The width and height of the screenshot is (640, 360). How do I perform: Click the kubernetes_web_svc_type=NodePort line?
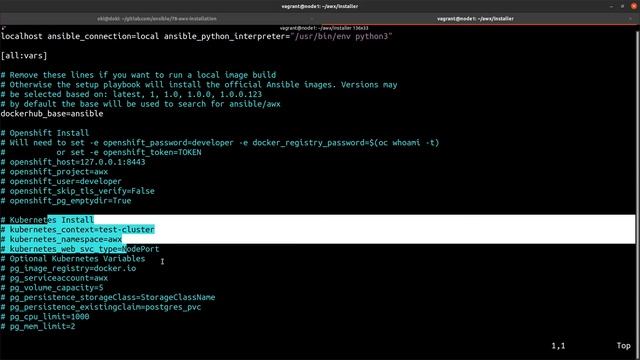(x=80, y=249)
